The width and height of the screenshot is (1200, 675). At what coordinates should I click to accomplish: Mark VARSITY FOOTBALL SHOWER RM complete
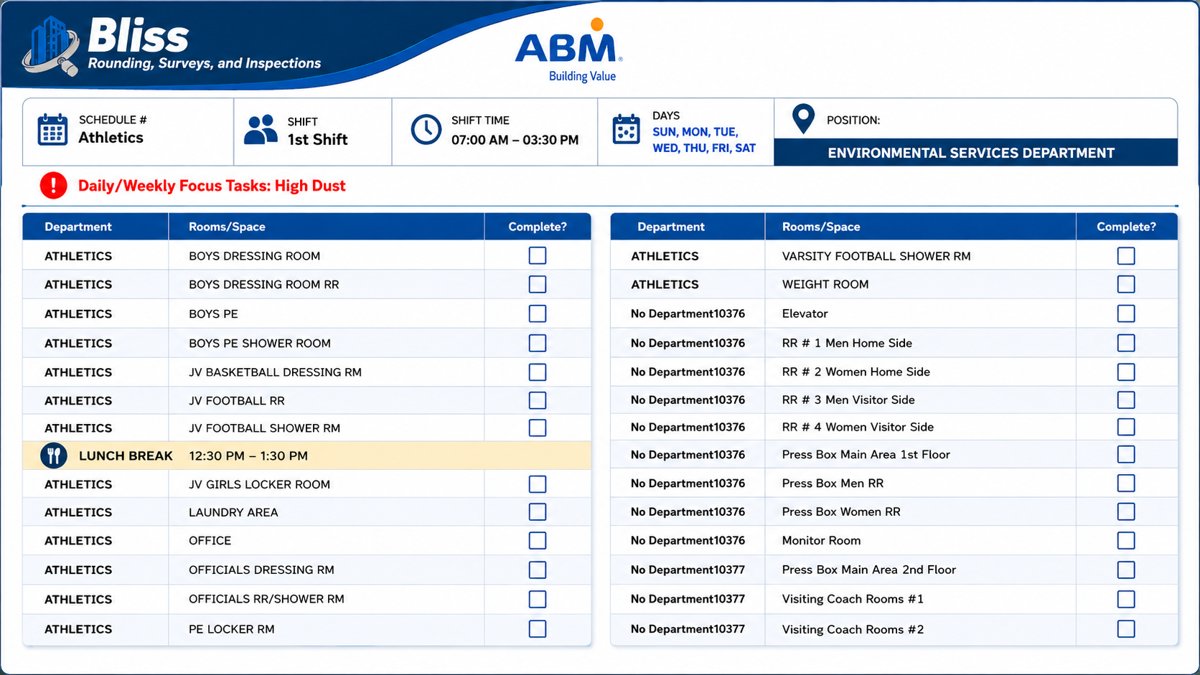(1126, 256)
